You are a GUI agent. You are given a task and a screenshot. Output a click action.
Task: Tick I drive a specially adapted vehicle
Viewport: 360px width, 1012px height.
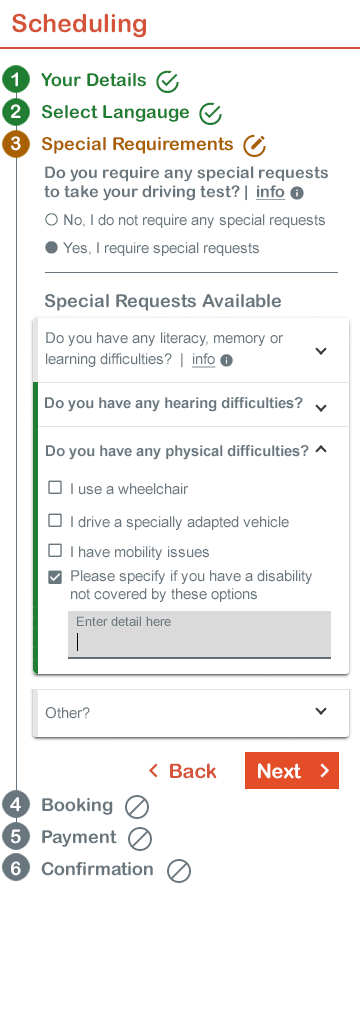pyautogui.click(x=55, y=520)
